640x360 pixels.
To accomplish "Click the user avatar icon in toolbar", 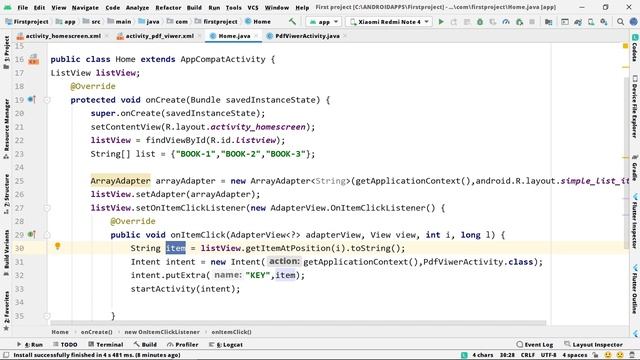I will pos(633,22).
